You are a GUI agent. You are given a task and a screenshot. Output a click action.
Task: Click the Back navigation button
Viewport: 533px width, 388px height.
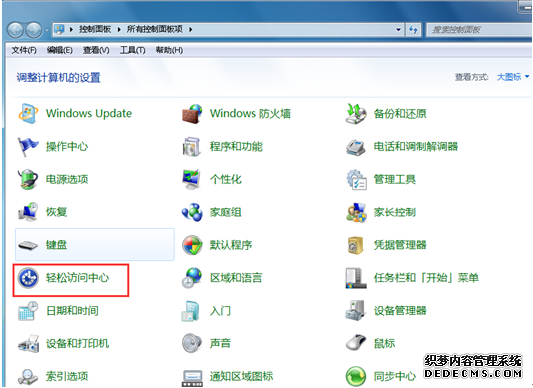pos(15,30)
